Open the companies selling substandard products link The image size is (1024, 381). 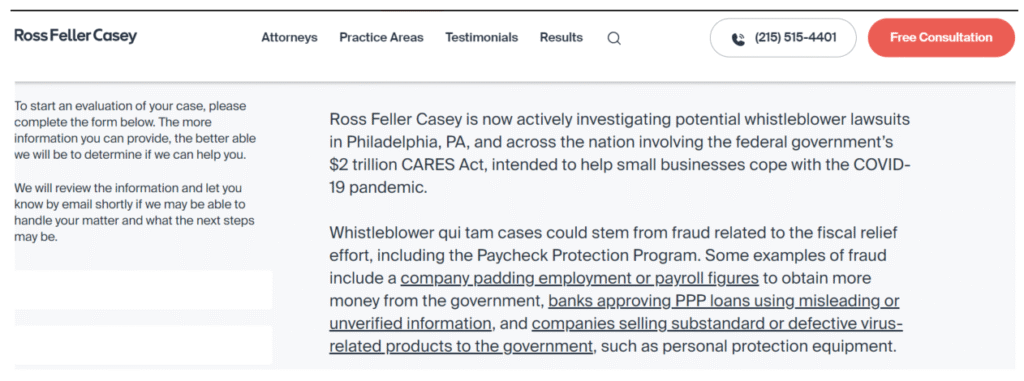point(717,323)
